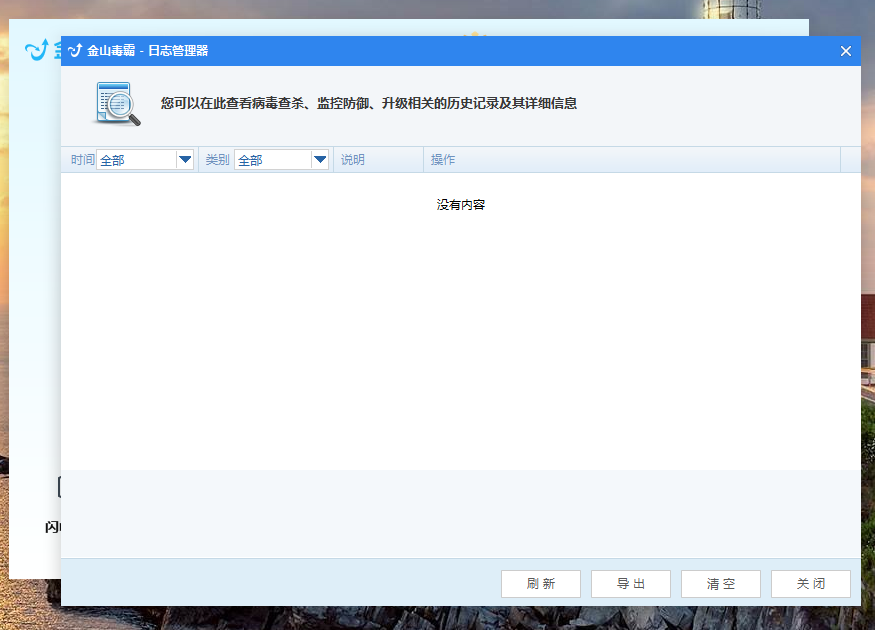The height and width of the screenshot is (630, 875).
Task: Clear the logs with the 清空 button
Action: [x=720, y=584]
